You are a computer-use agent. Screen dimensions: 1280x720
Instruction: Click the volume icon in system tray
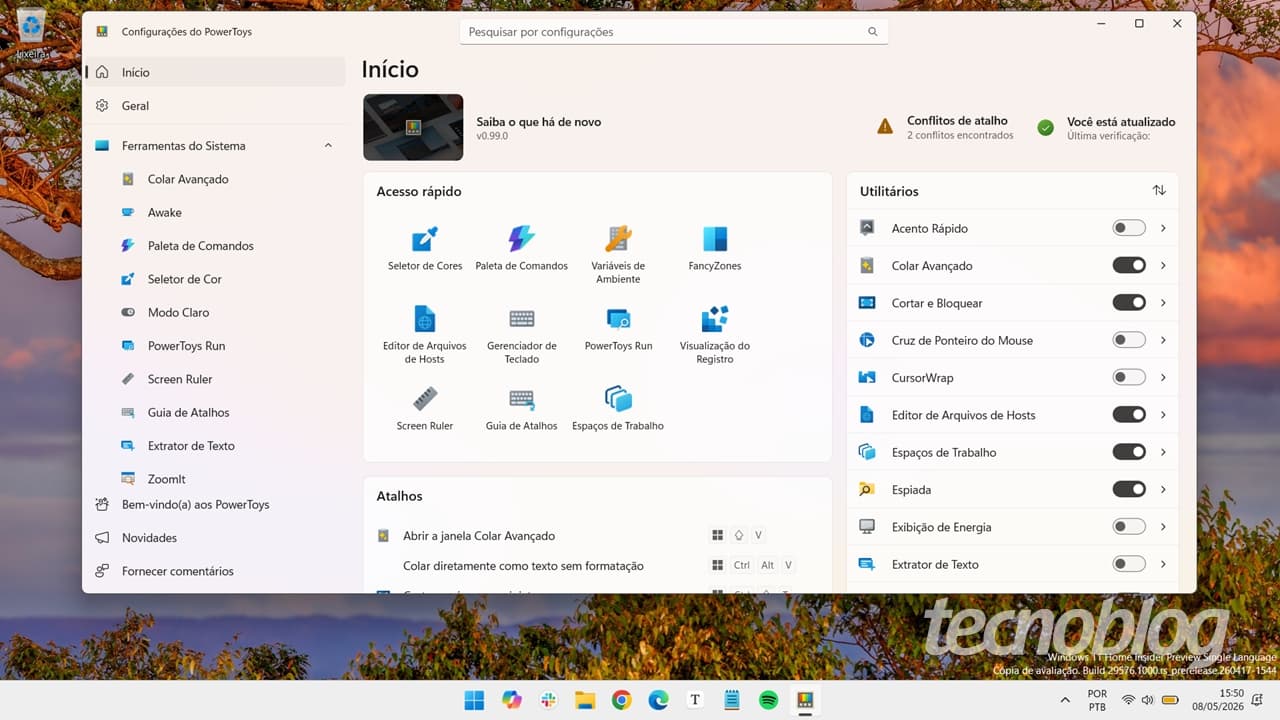1147,700
